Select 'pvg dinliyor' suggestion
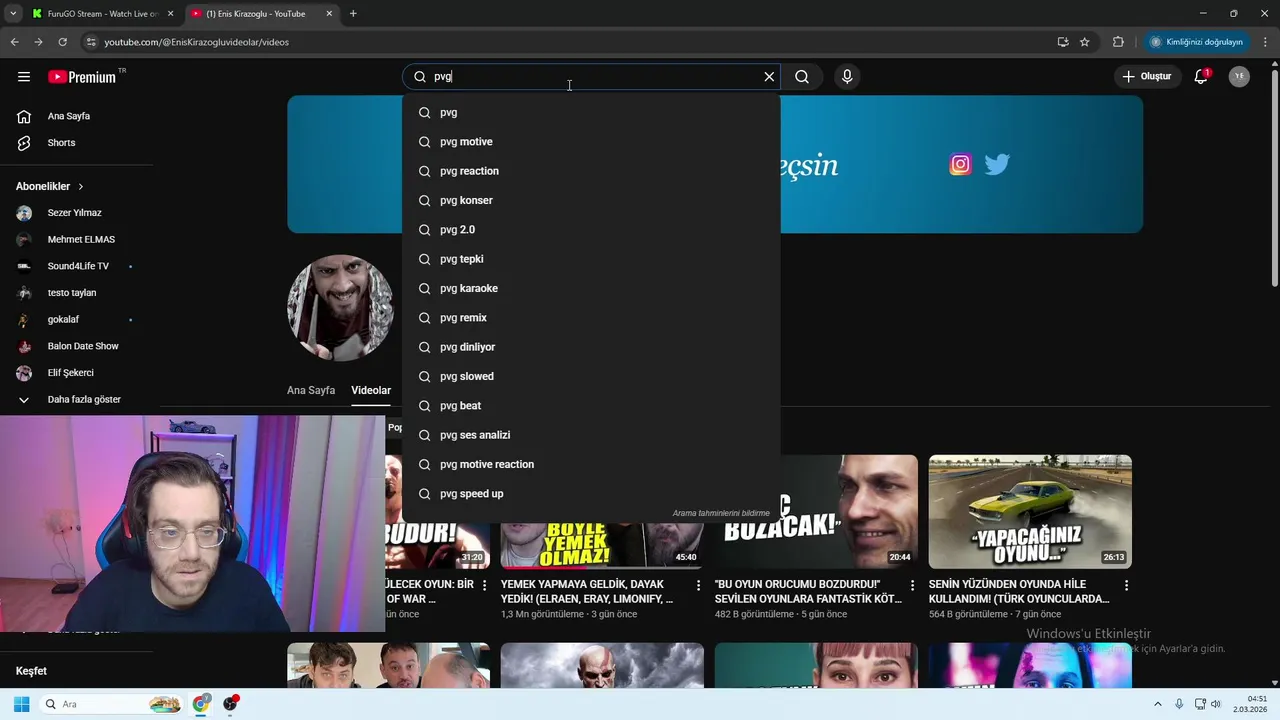The image size is (1280, 720). tap(591, 347)
